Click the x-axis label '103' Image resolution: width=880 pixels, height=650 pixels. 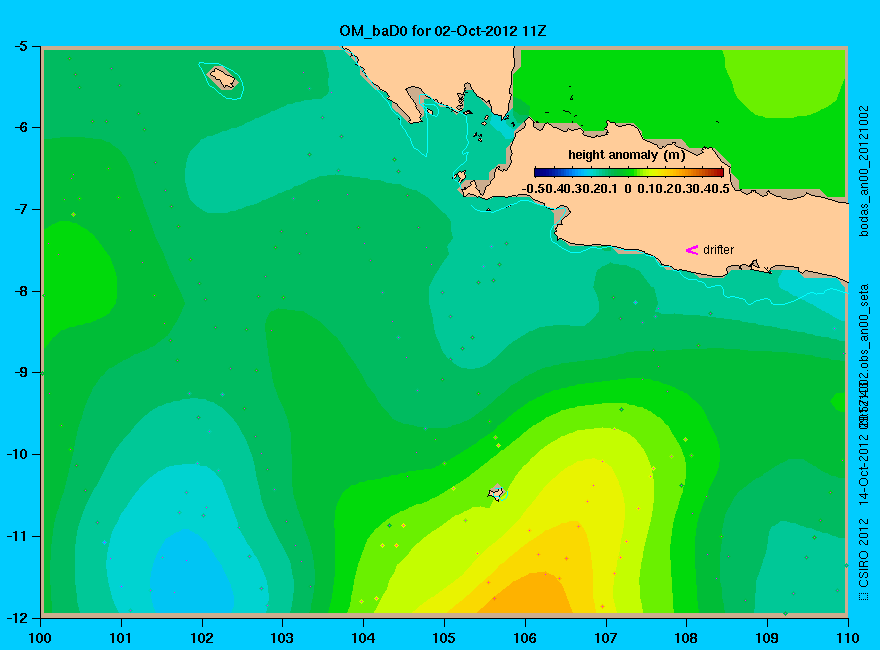click(x=282, y=638)
